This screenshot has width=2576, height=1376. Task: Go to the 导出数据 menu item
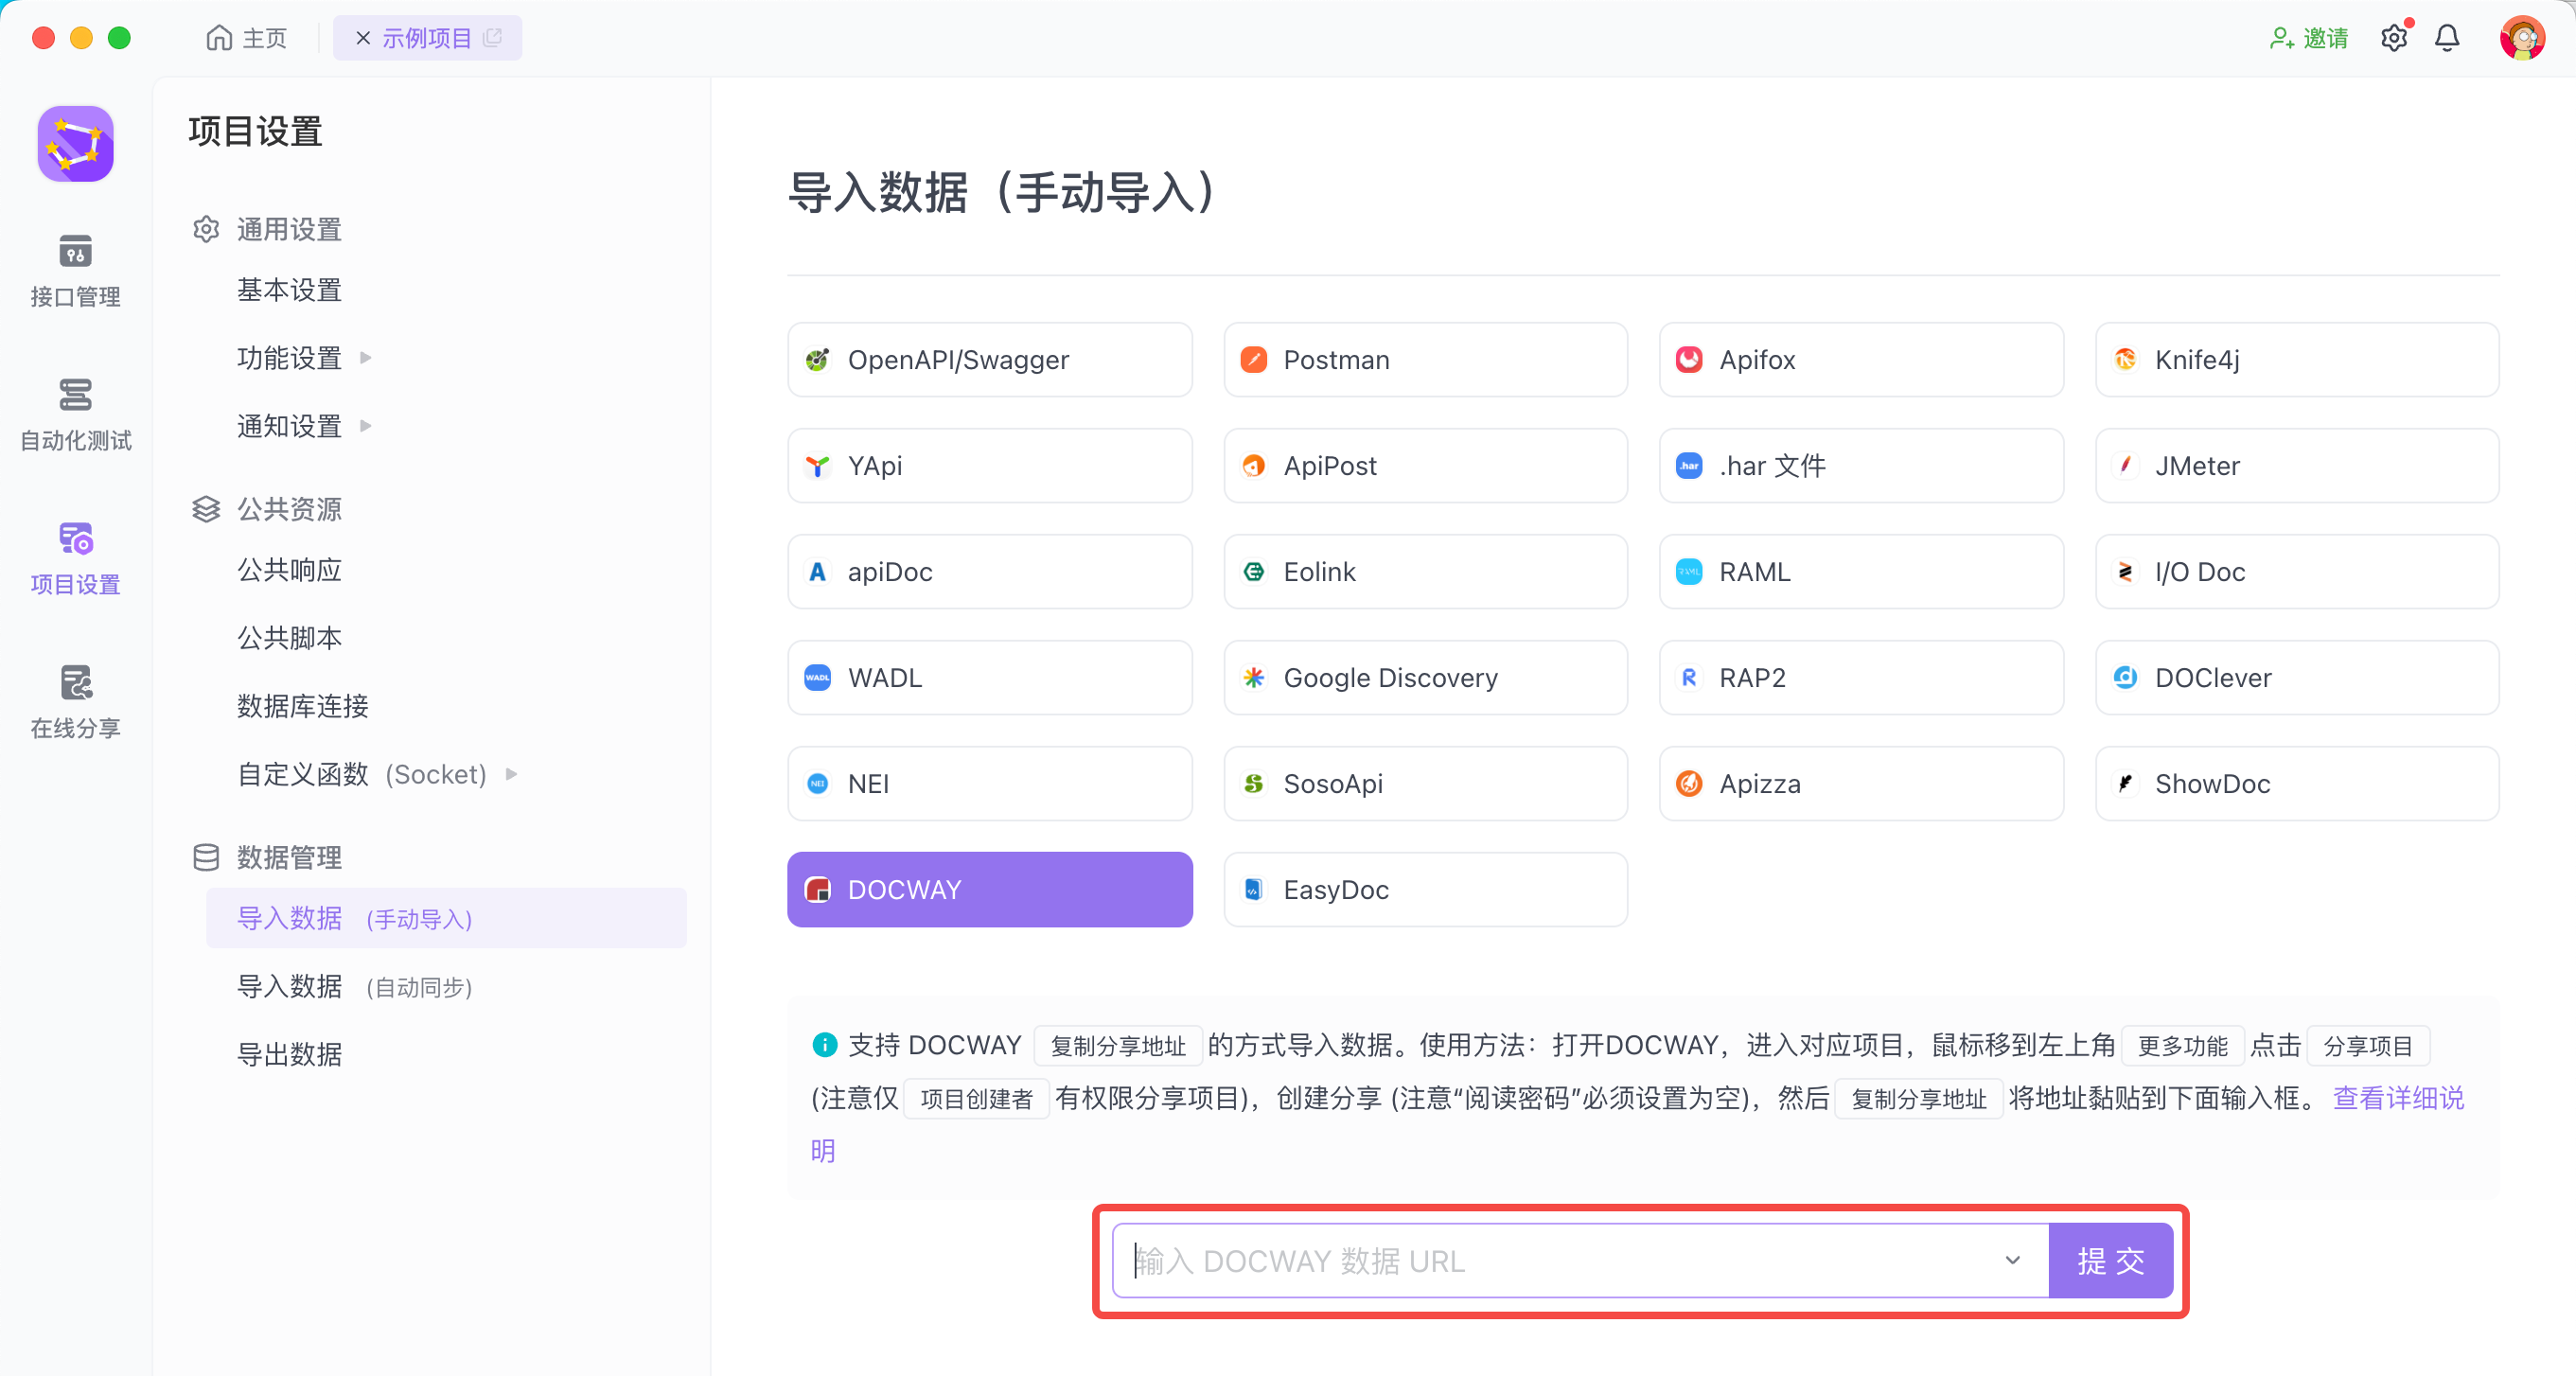[x=290, y=1054]
